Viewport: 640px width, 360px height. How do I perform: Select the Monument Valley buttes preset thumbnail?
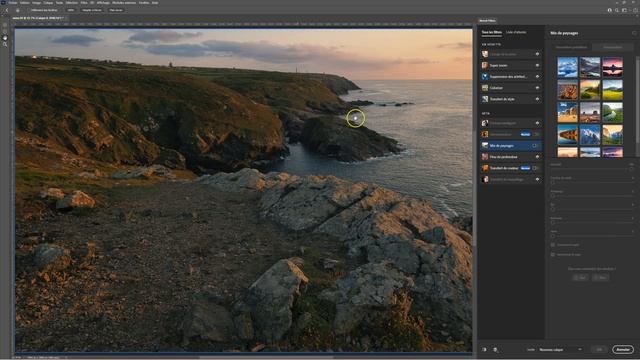click(590, 112)
